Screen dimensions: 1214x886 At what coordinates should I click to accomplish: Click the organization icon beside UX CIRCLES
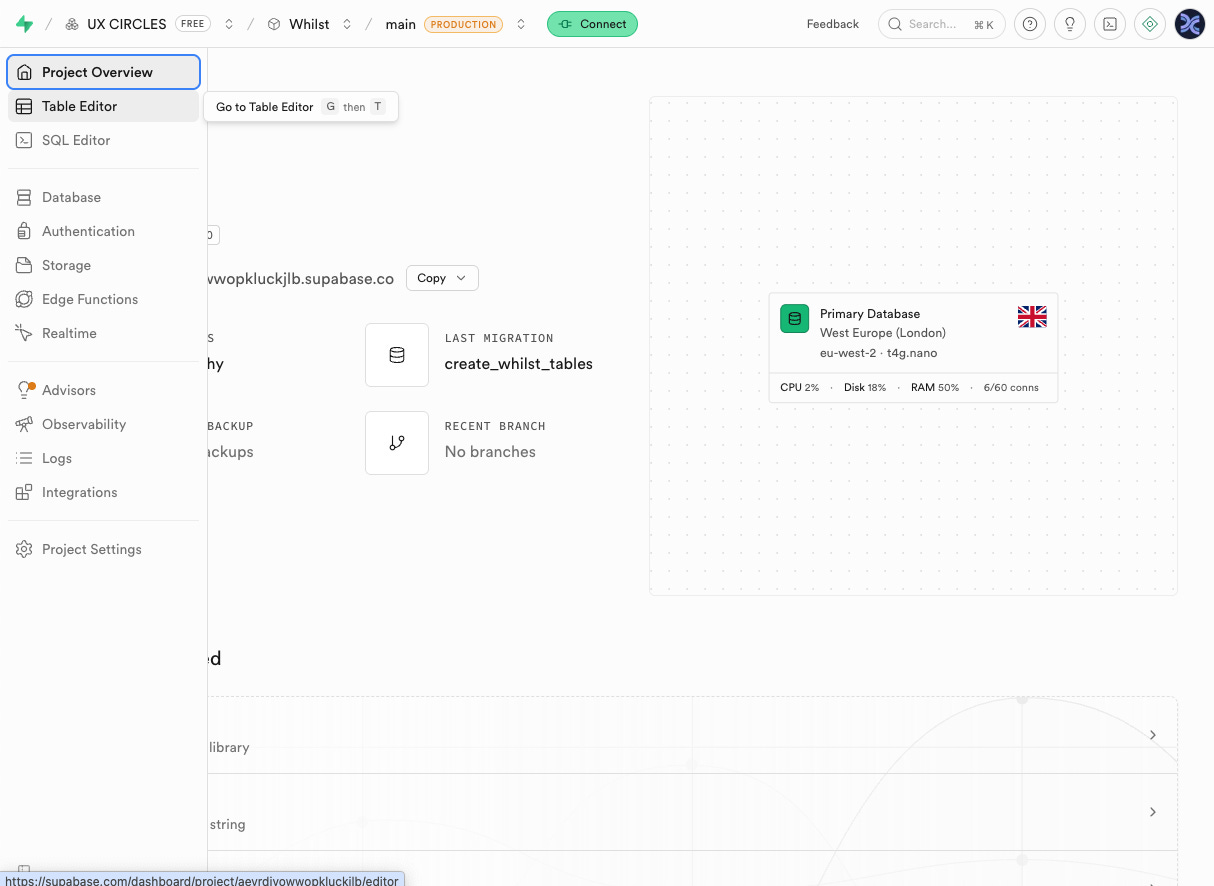click(72, 24)
